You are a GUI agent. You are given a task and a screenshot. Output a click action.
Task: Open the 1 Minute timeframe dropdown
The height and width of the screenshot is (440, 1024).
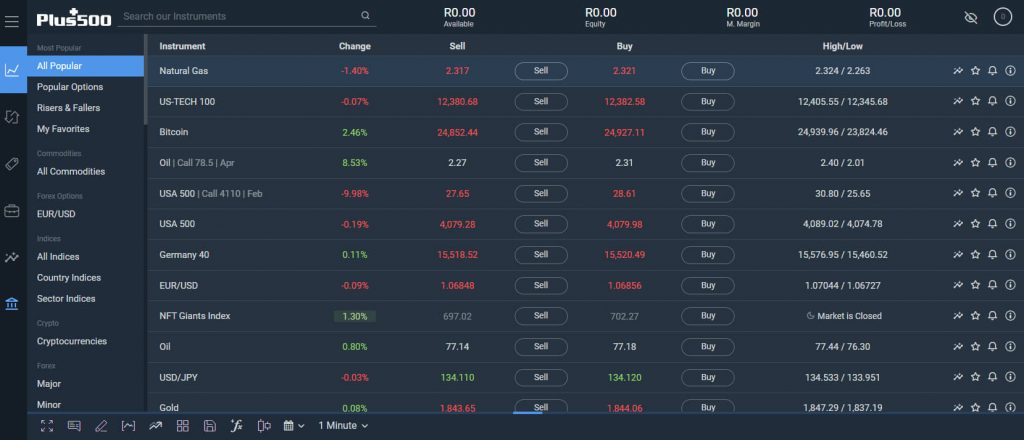[343, 426]
